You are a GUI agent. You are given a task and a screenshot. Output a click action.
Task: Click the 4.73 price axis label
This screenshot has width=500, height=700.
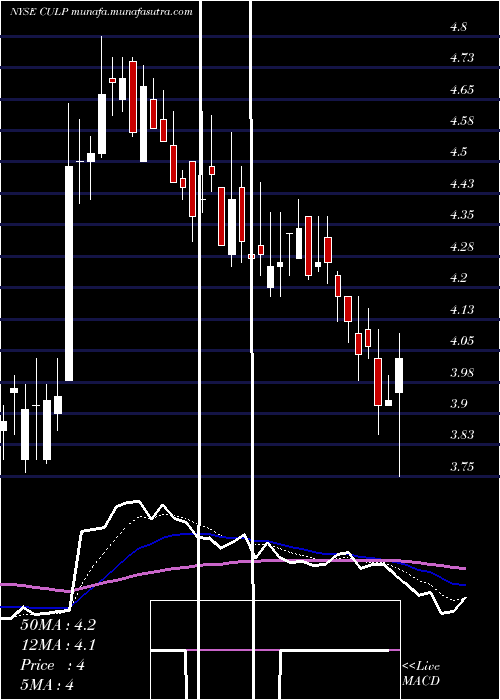462,58
